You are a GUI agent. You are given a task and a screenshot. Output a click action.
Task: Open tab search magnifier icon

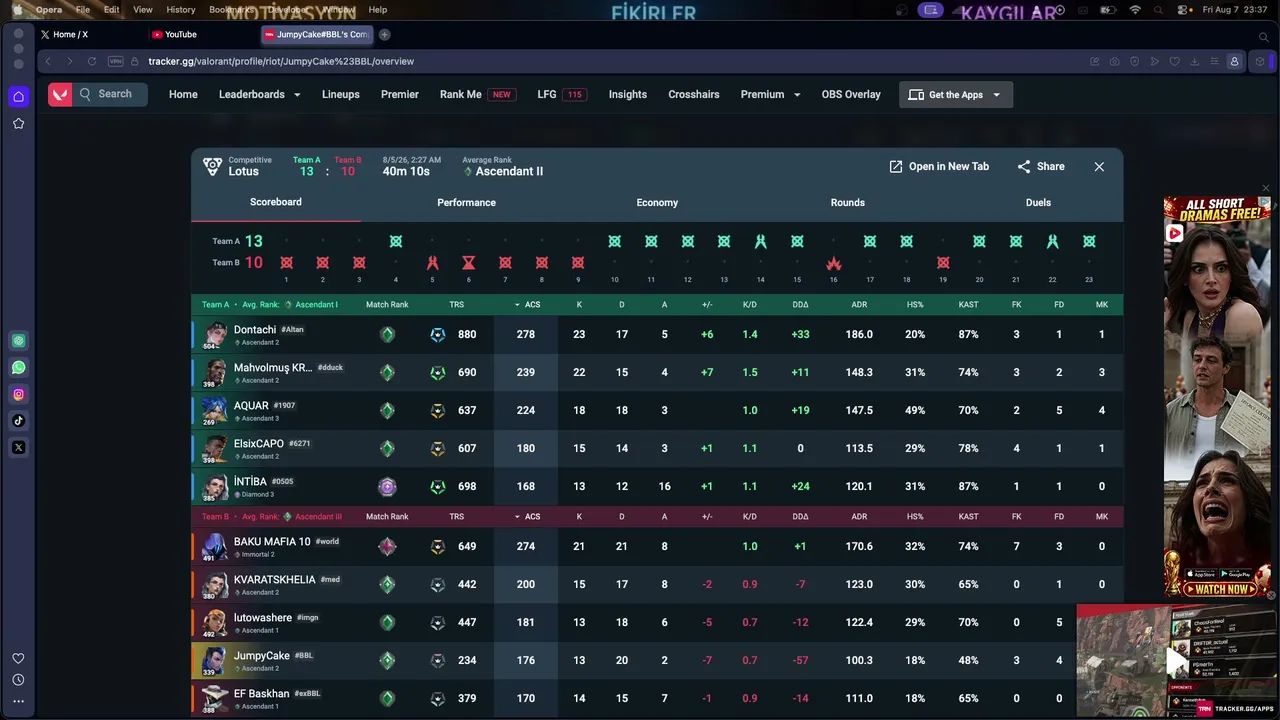pyautogui.click(x=1263, y=36)
